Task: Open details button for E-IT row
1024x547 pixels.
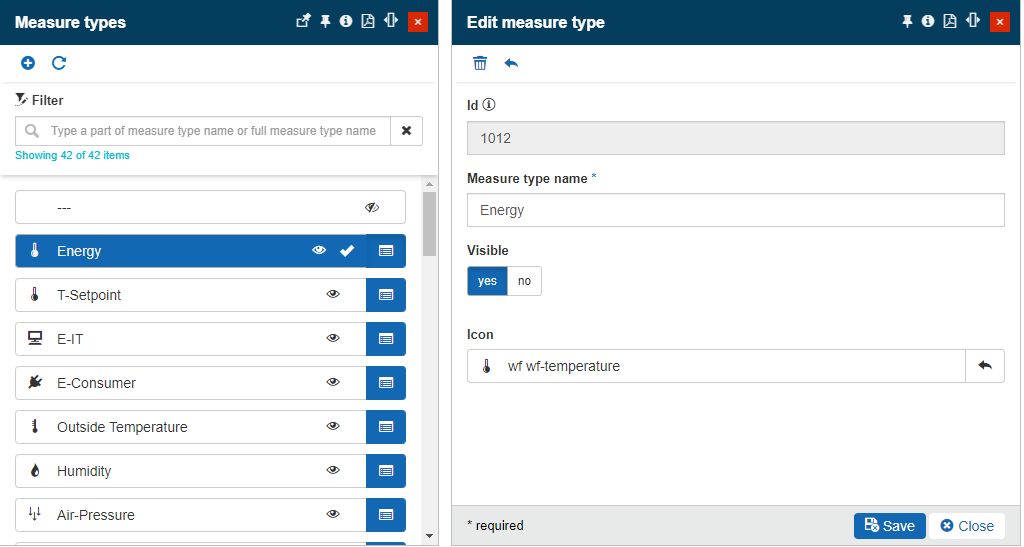Action: 386,339
